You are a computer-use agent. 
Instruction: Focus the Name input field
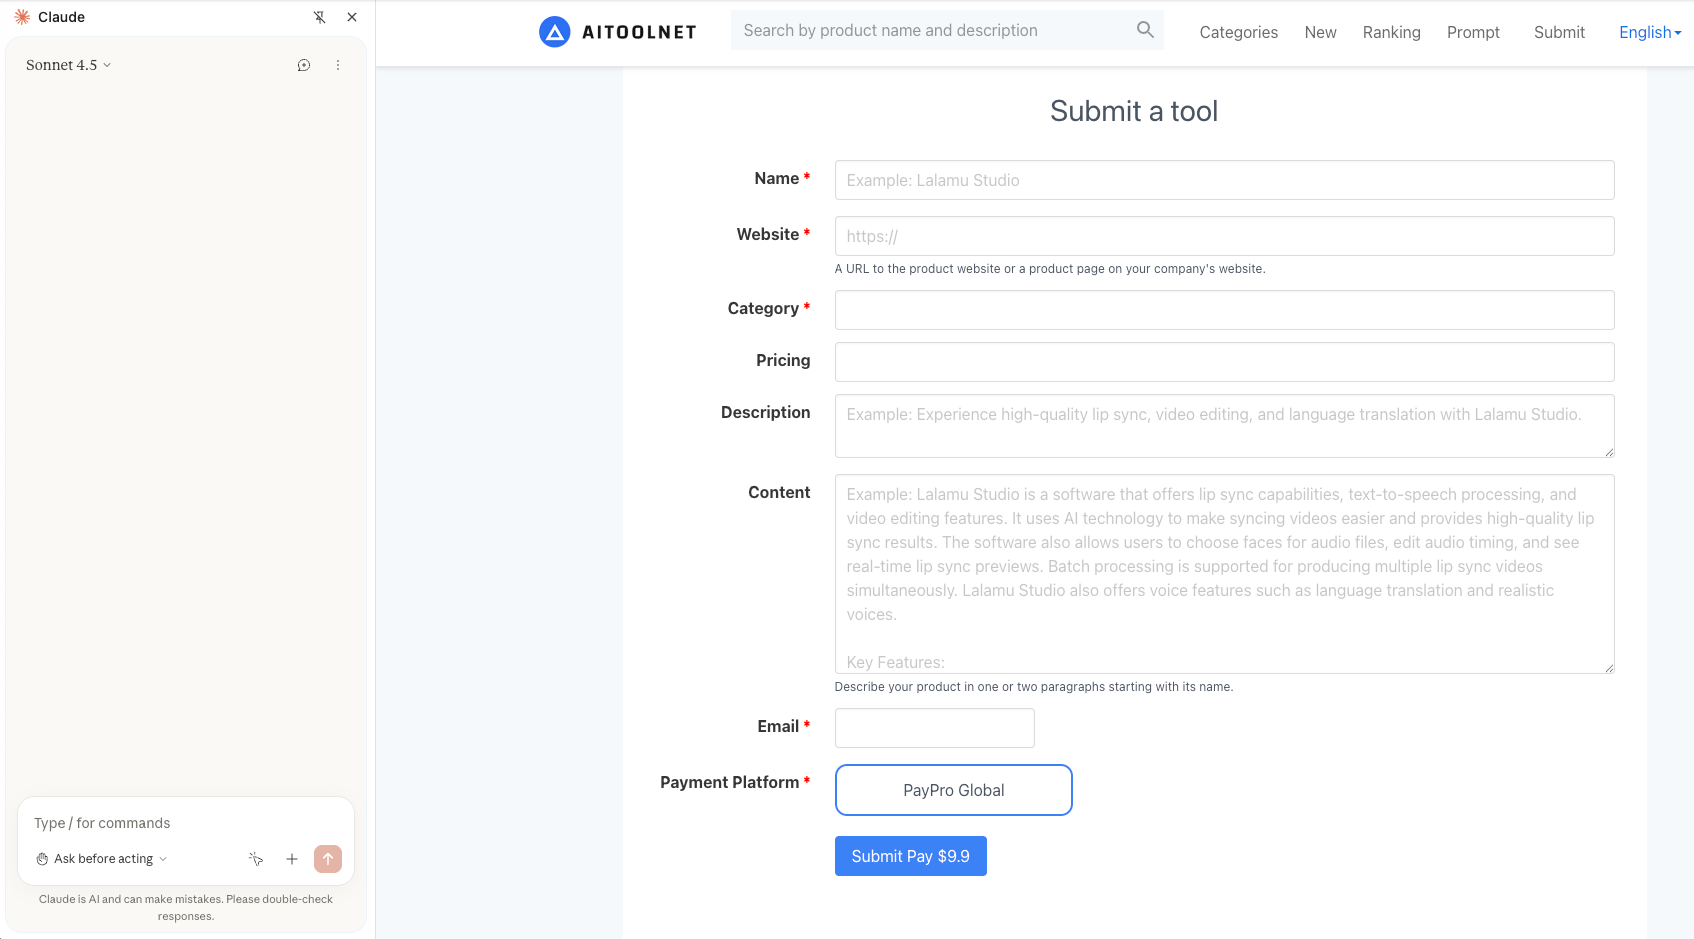click(1224, 180)
